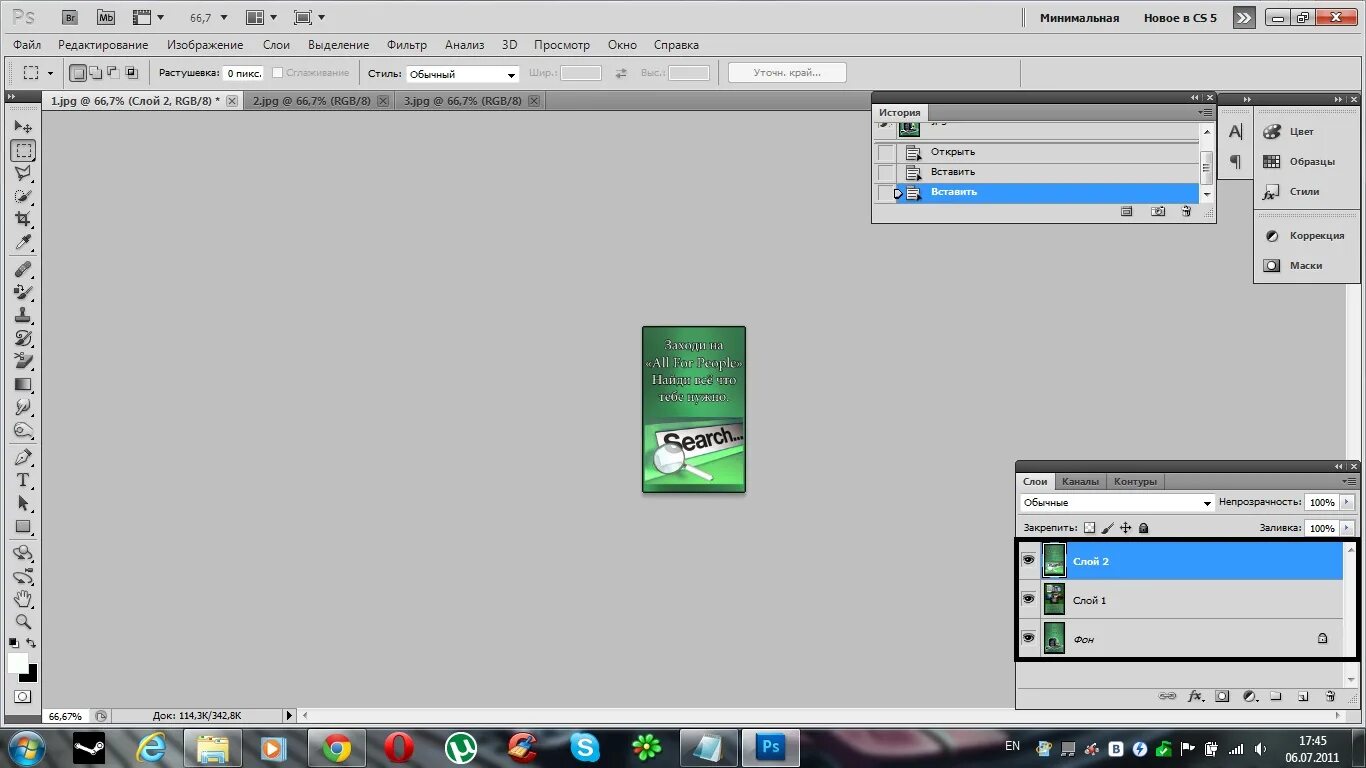Select the Pen tool
1366x768 pixels.
pyautogui.click(x=23, y=457)
